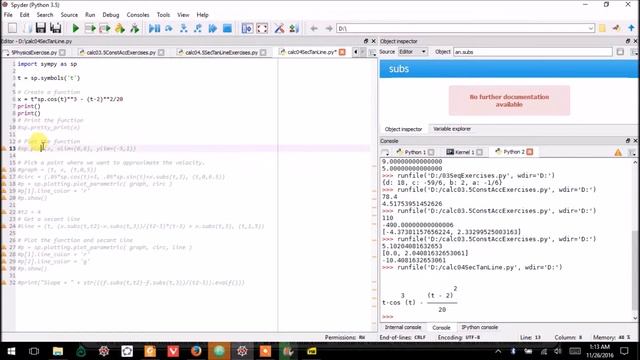Open console options dropdown icon
Screen dimensions: 640x360
(633, 152)
